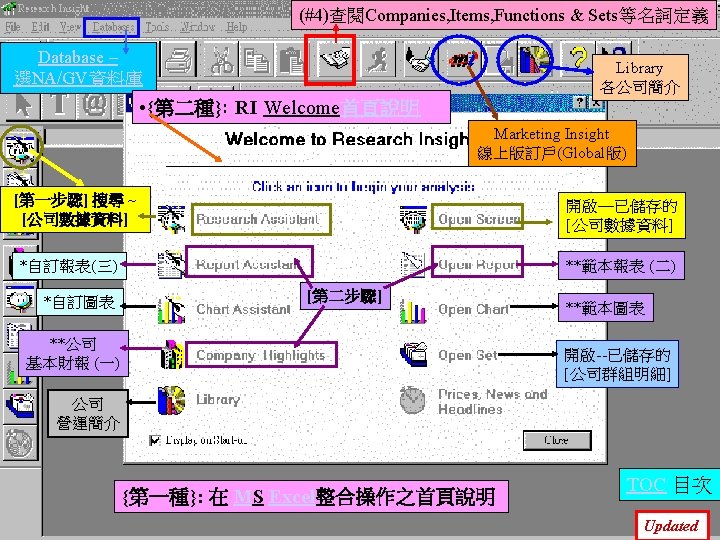This screenshot has width=720, height=540.
Task: Open Report Assistant label link
Action: click(248, 264)
